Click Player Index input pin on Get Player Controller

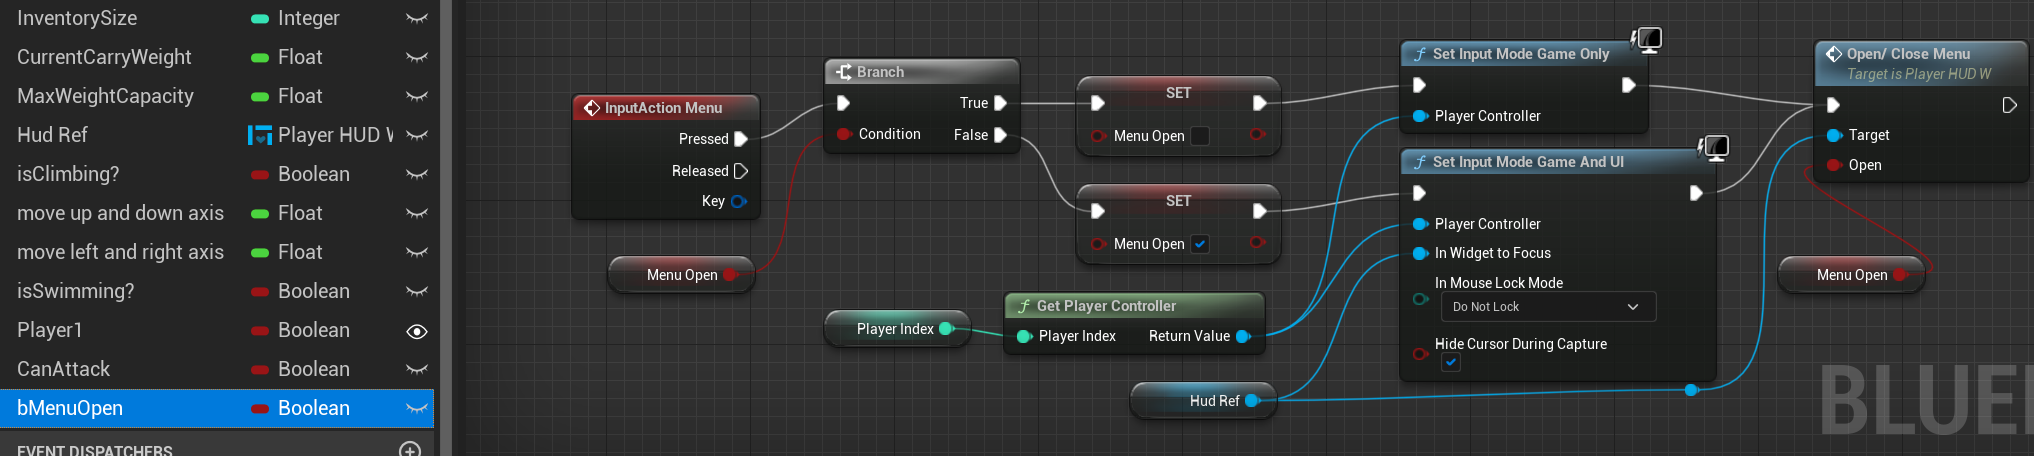click(1024, 336)
